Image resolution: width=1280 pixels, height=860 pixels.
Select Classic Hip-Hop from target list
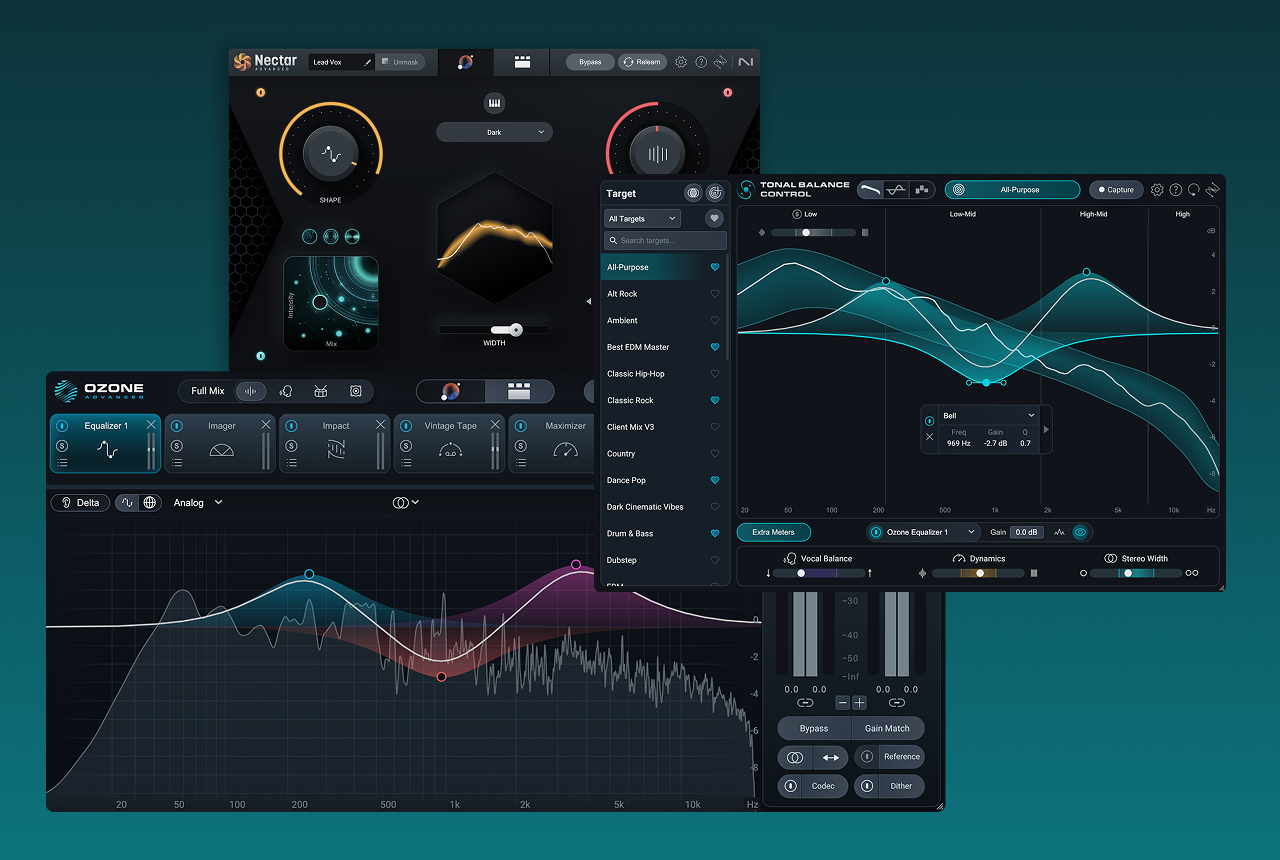636,374
